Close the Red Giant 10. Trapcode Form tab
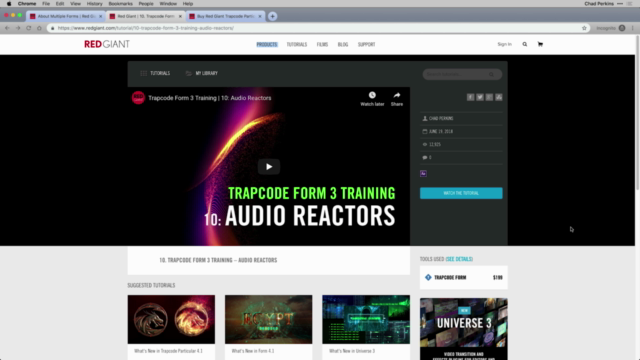The height and width of the screenshot is (360, 640). 180,16
